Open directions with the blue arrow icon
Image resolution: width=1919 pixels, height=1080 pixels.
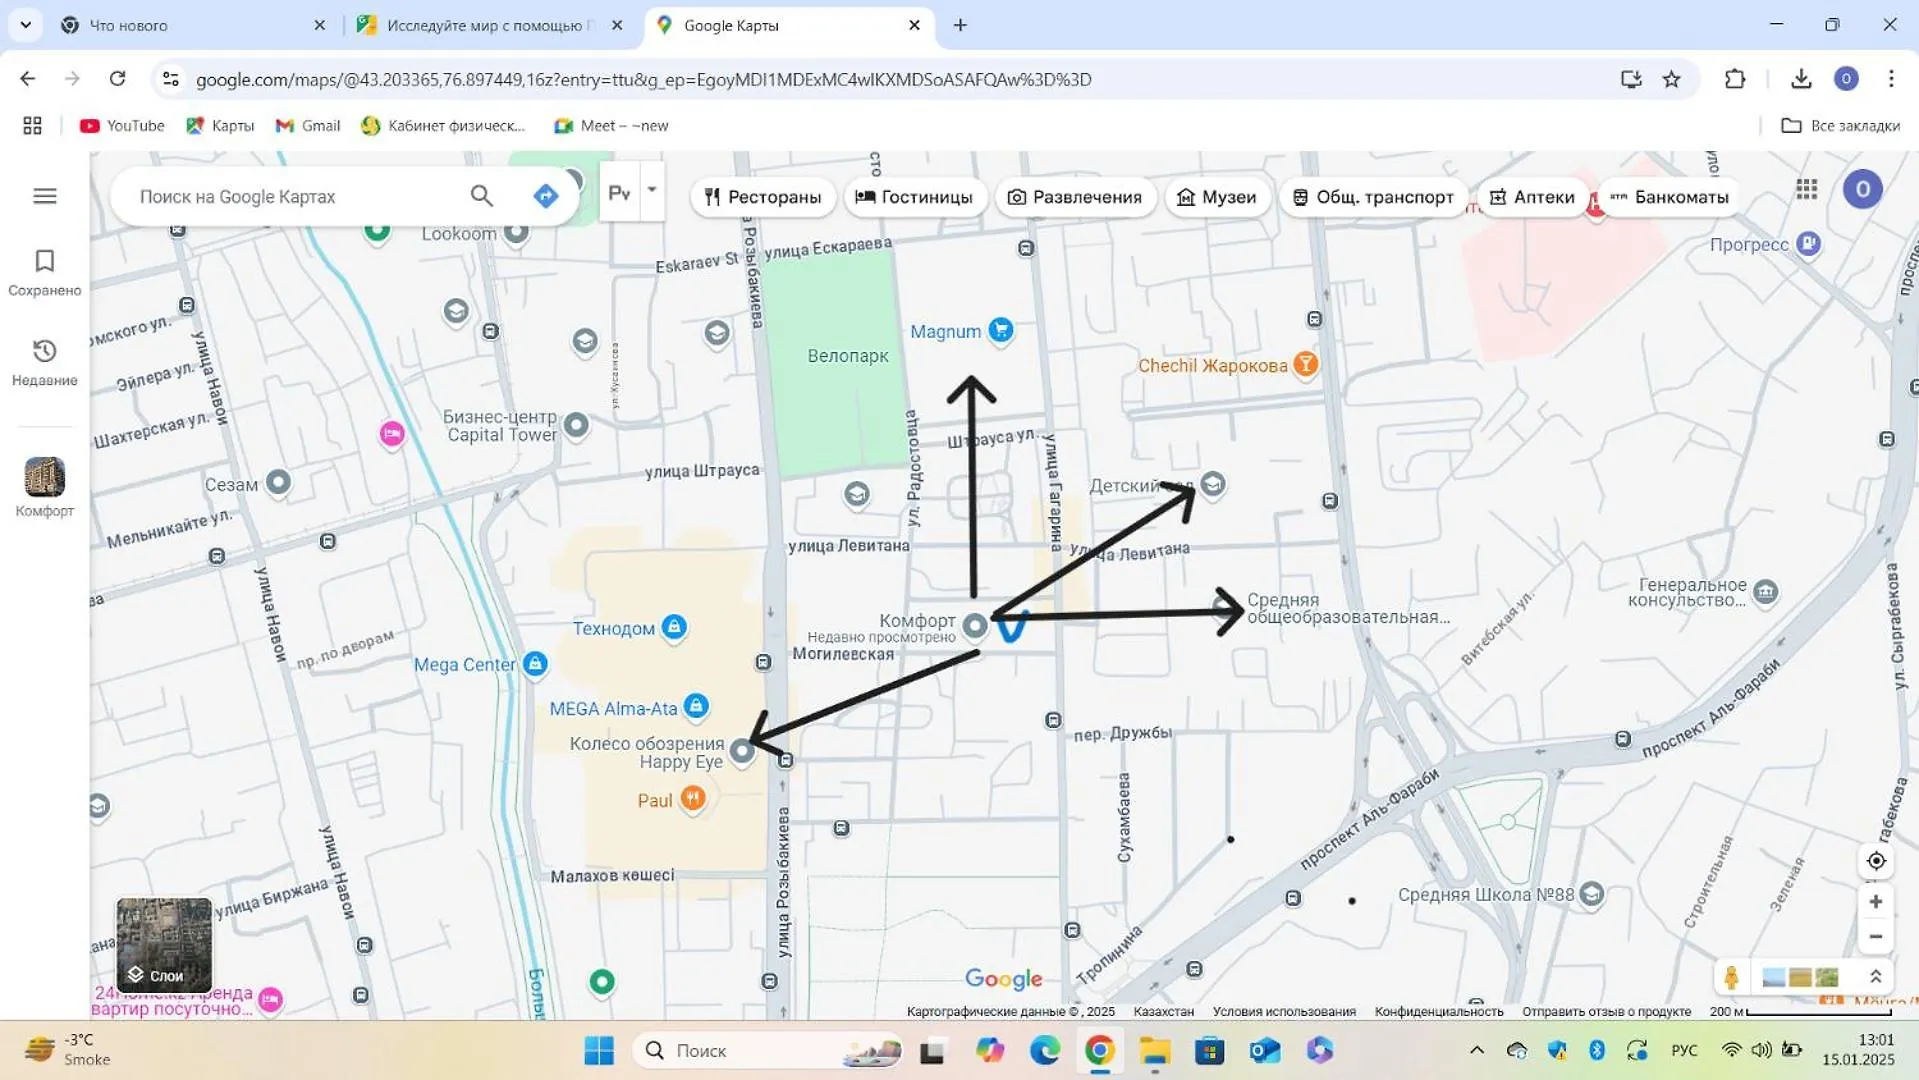click(546, 196)
